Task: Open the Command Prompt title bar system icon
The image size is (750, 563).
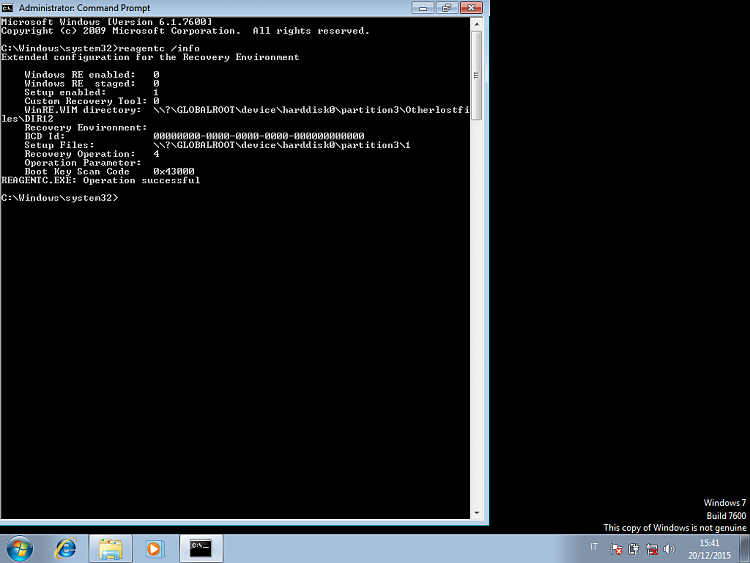Action: (7, 8)
